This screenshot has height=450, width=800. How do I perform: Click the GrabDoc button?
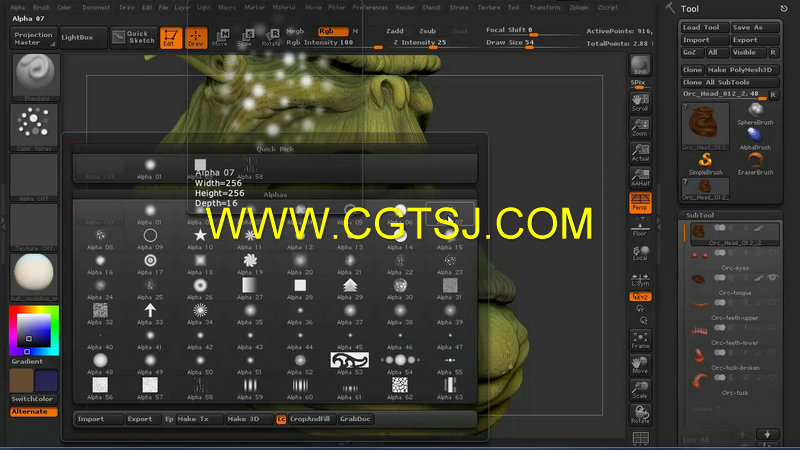coord(356,419)
